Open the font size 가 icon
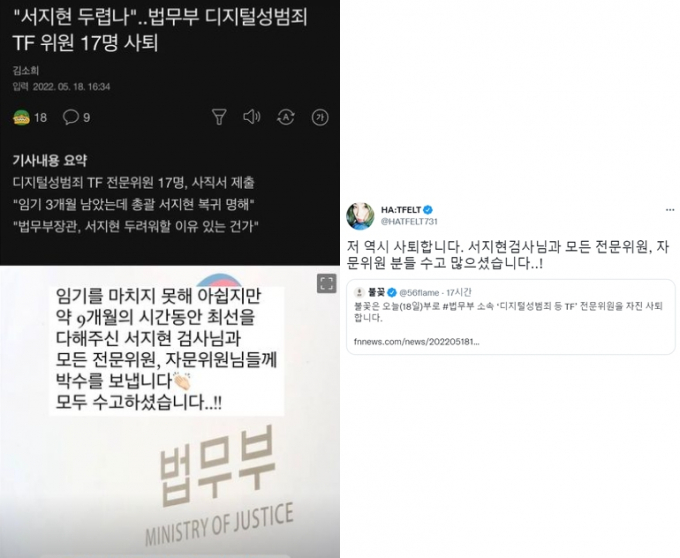Image resolution: width=680 pixels, height=558 pixels. pyautogui.click(x=320, y=117)
